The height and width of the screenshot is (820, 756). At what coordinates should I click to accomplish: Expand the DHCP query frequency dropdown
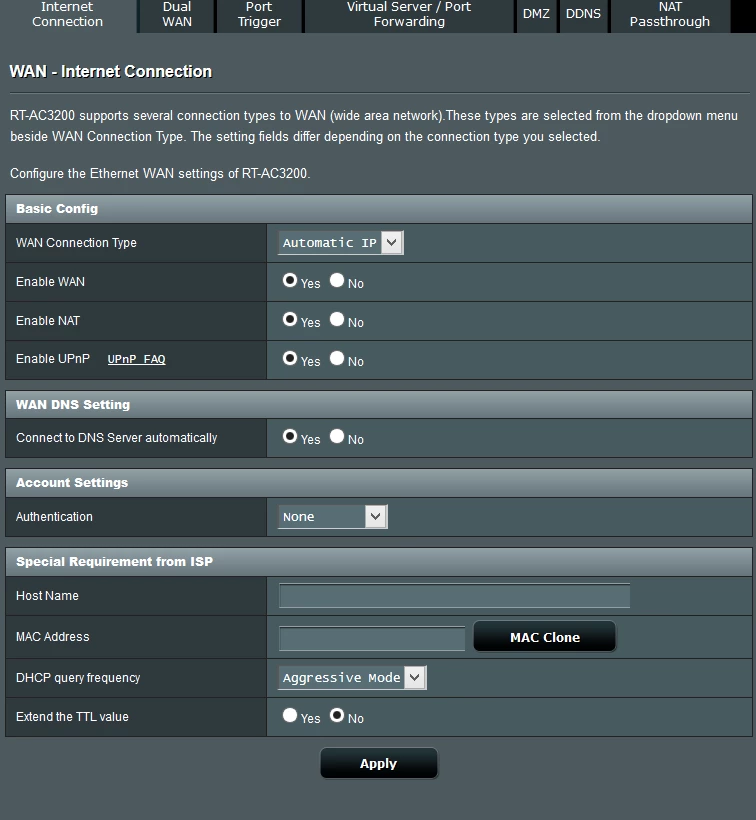coord(352,678)
